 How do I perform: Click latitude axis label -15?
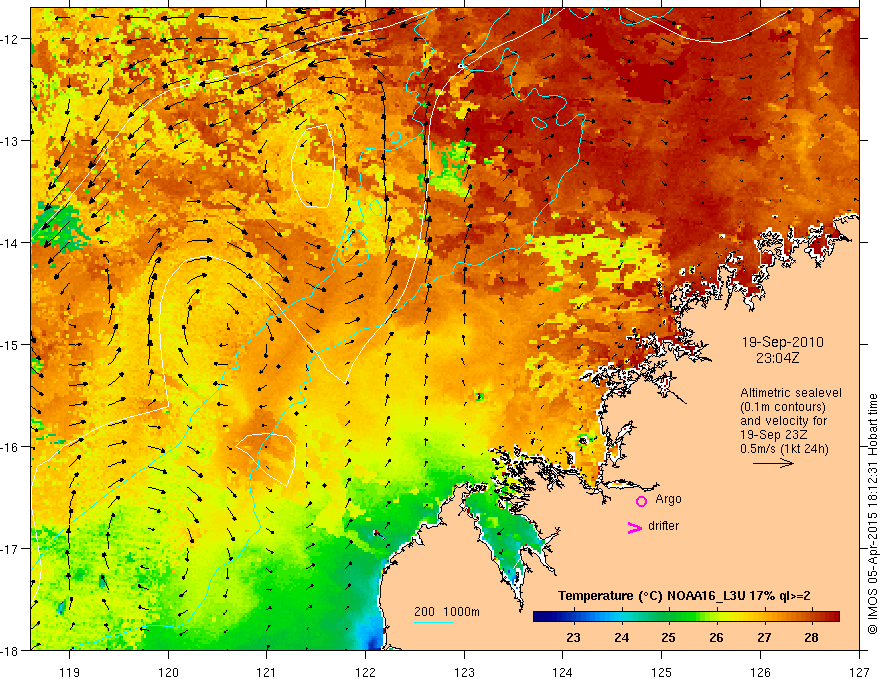(x=10, y=344)
